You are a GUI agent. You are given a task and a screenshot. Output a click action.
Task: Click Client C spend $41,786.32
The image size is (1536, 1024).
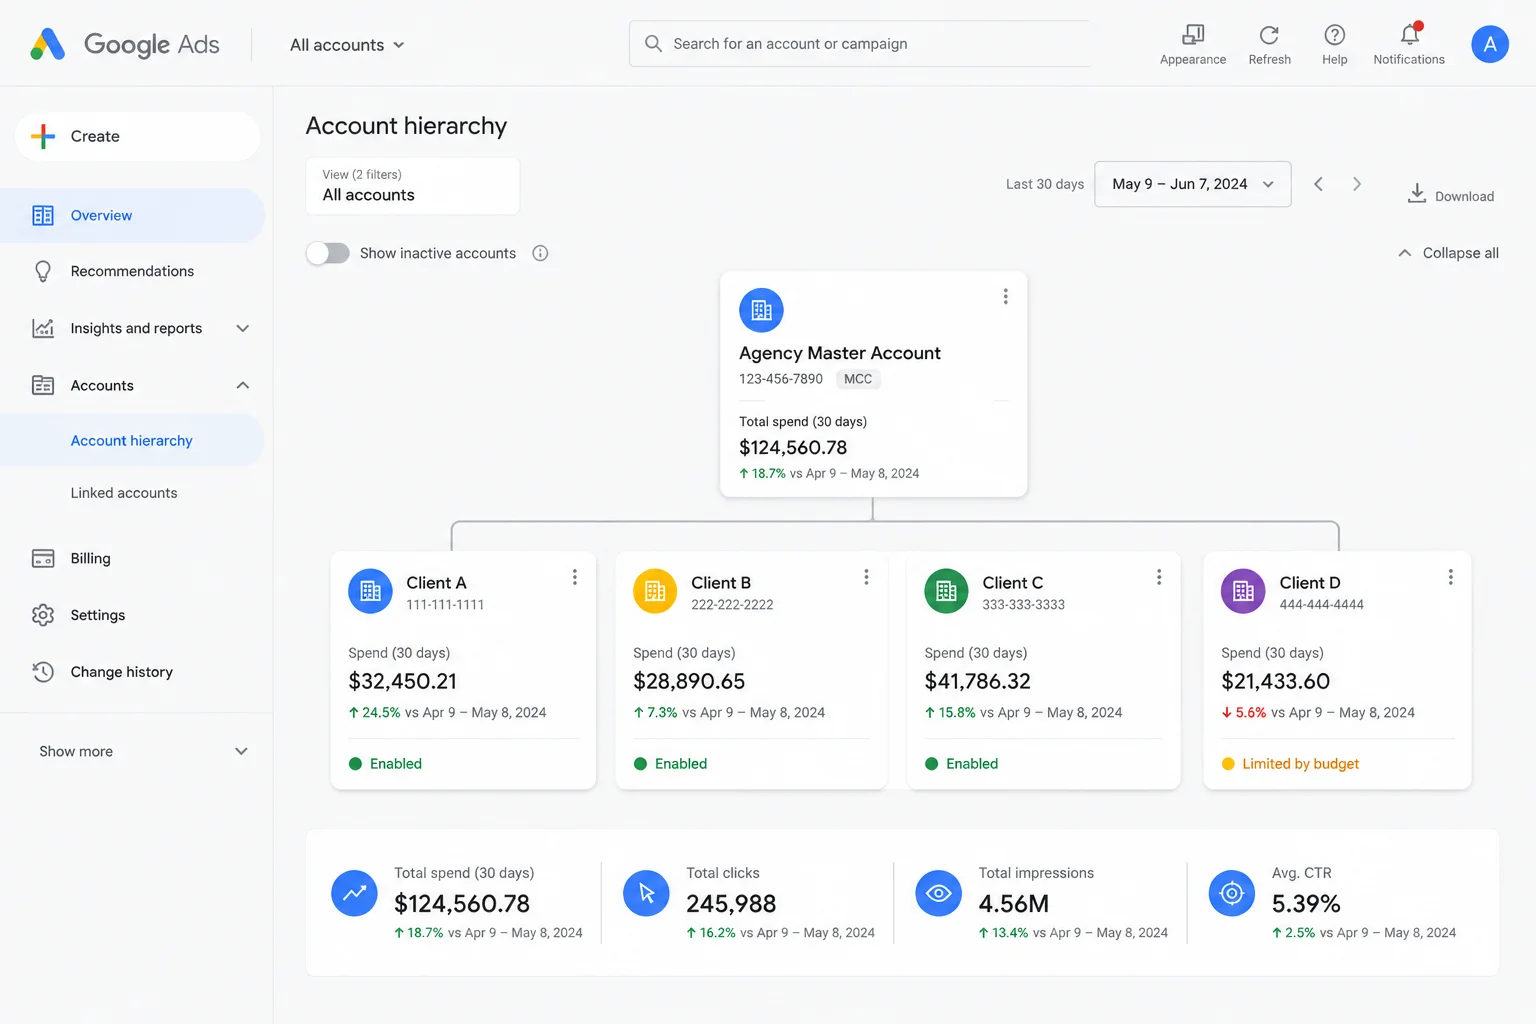[977, 681]
